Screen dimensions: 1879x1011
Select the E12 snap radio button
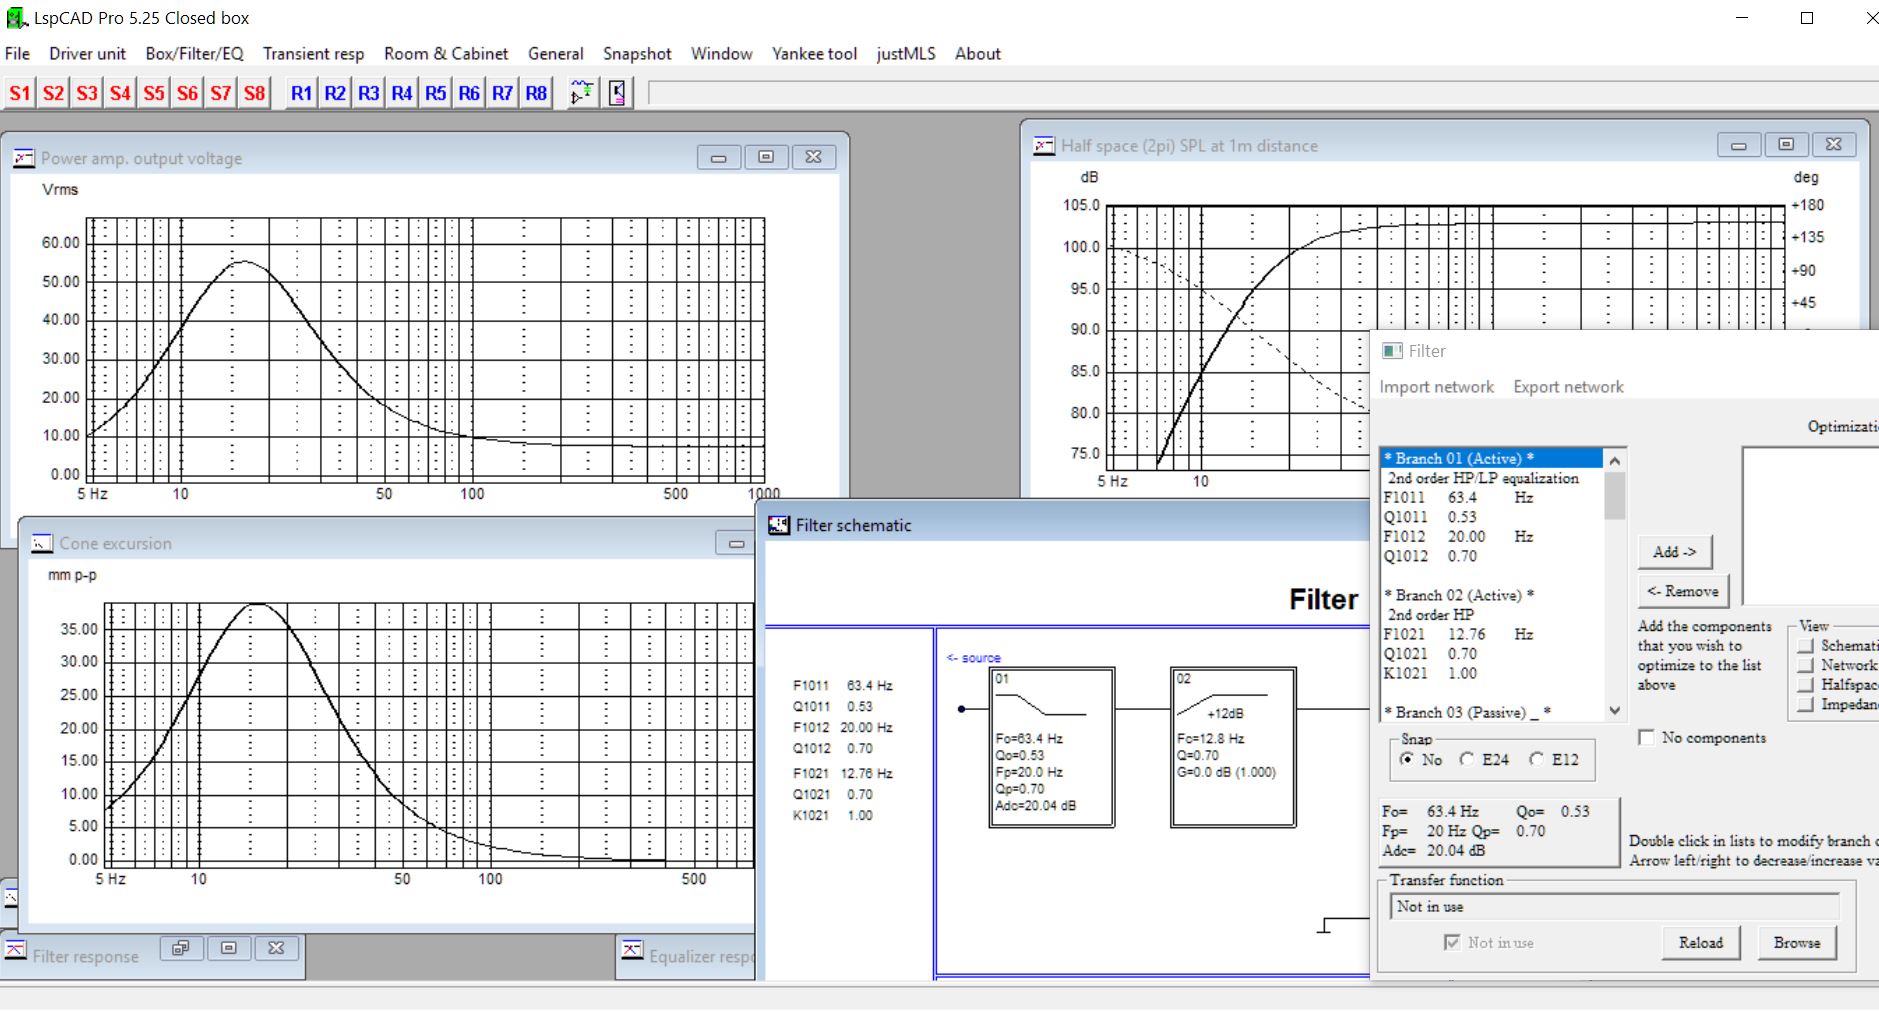(1537, 759)
